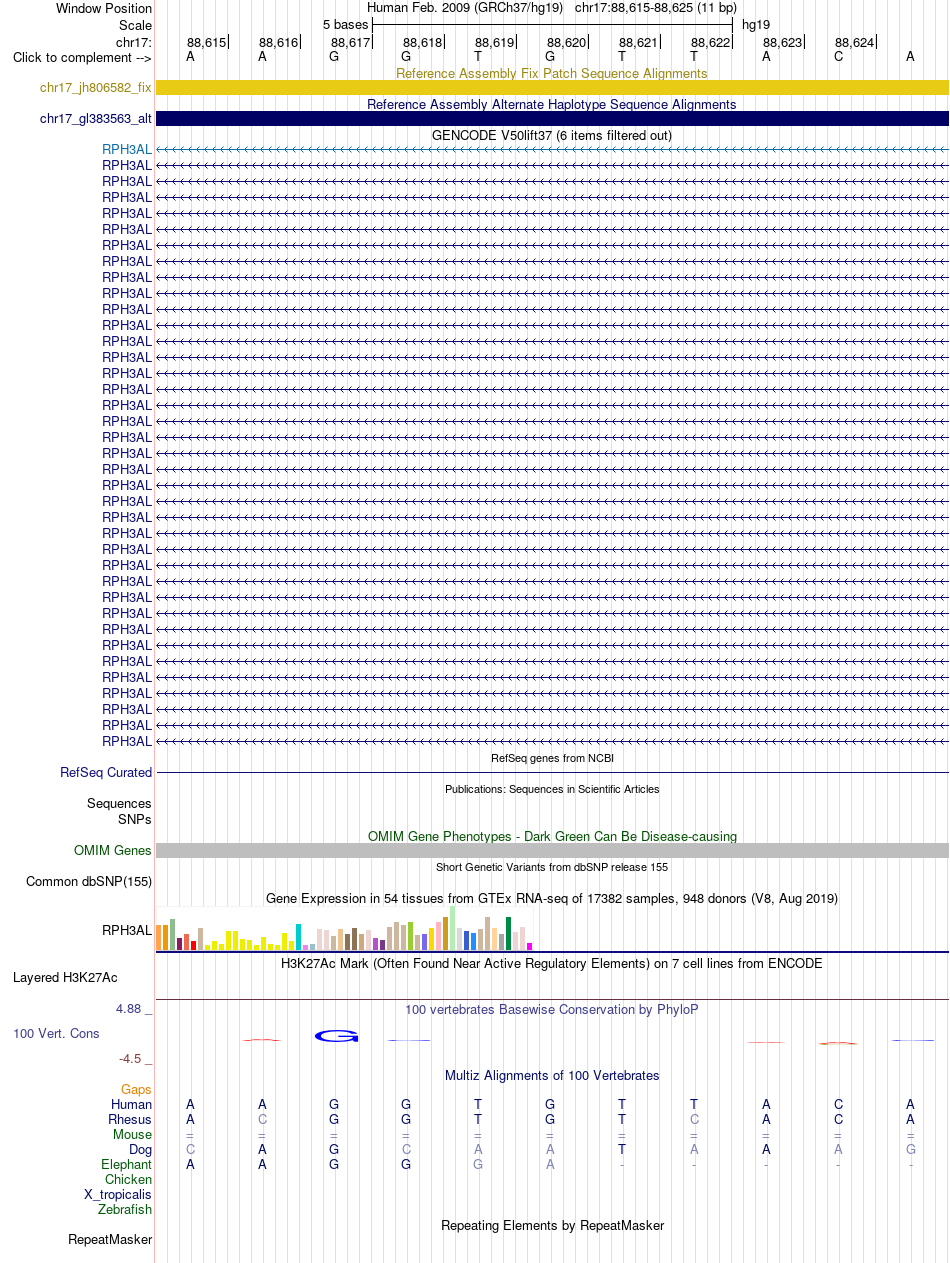
Task: Open the OMIM Genes track label
Action: point(113,851)
